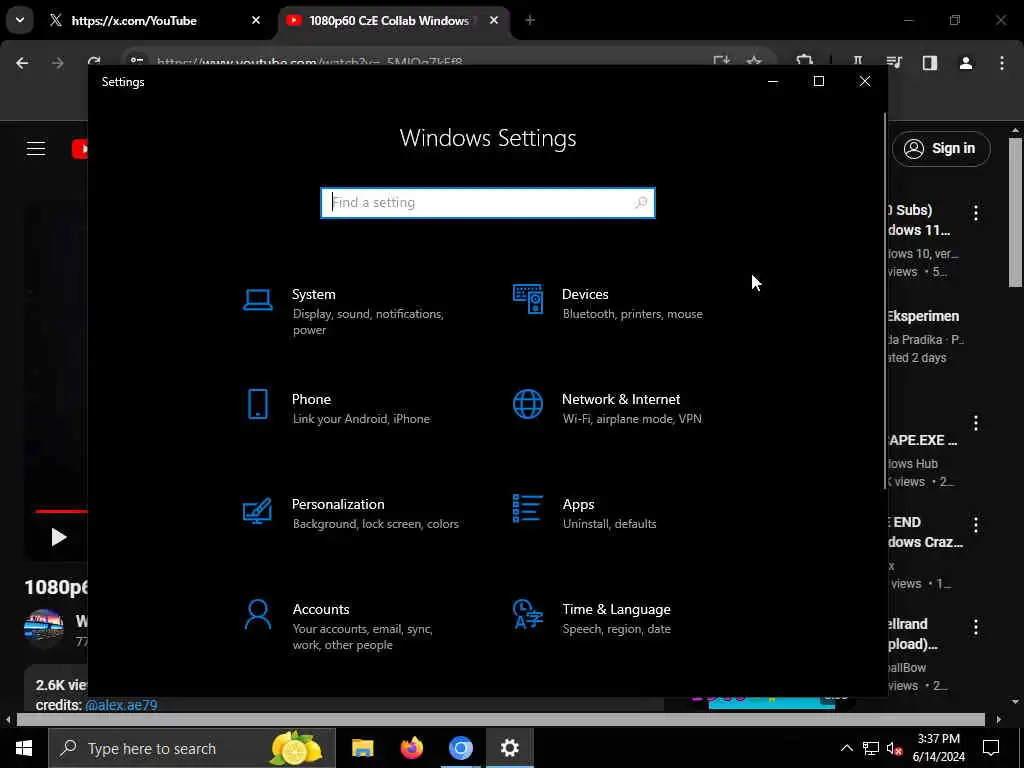Show hidden system tray icons
The image size is (1024, 768).
coord(846,748)
